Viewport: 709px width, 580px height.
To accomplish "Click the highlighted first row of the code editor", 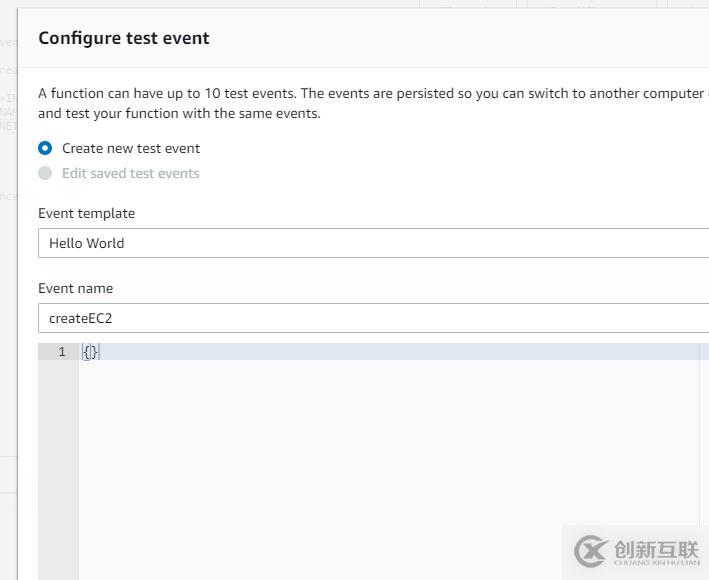I will point(389,352).
